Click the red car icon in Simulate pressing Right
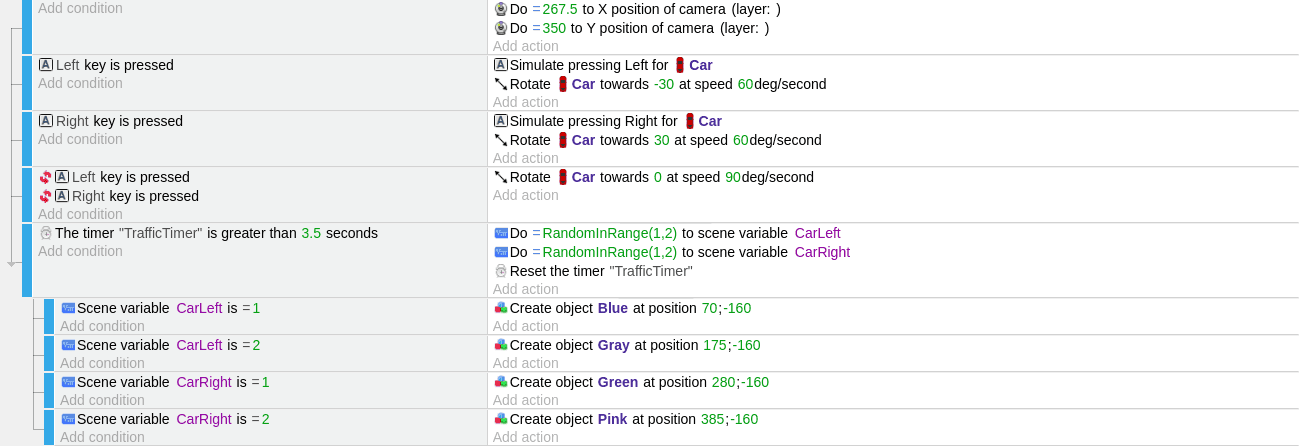Viewport: 1299px width, 446px height. click(x=689, y=121)
